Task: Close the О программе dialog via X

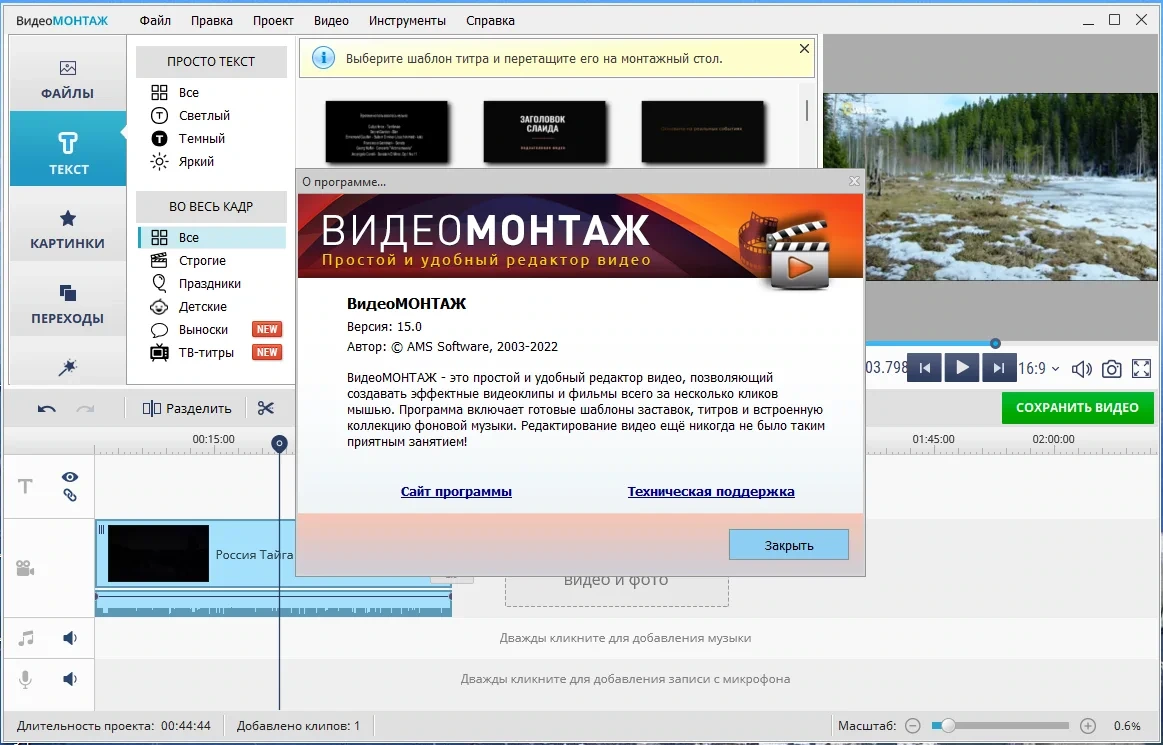Action: [854, 181]
